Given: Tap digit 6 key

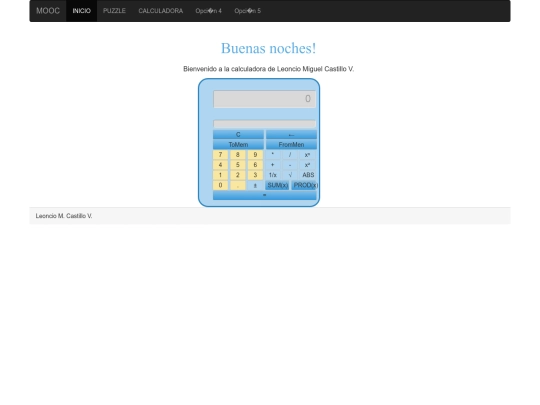Looking at the screenshot, I should coord(255,165).
